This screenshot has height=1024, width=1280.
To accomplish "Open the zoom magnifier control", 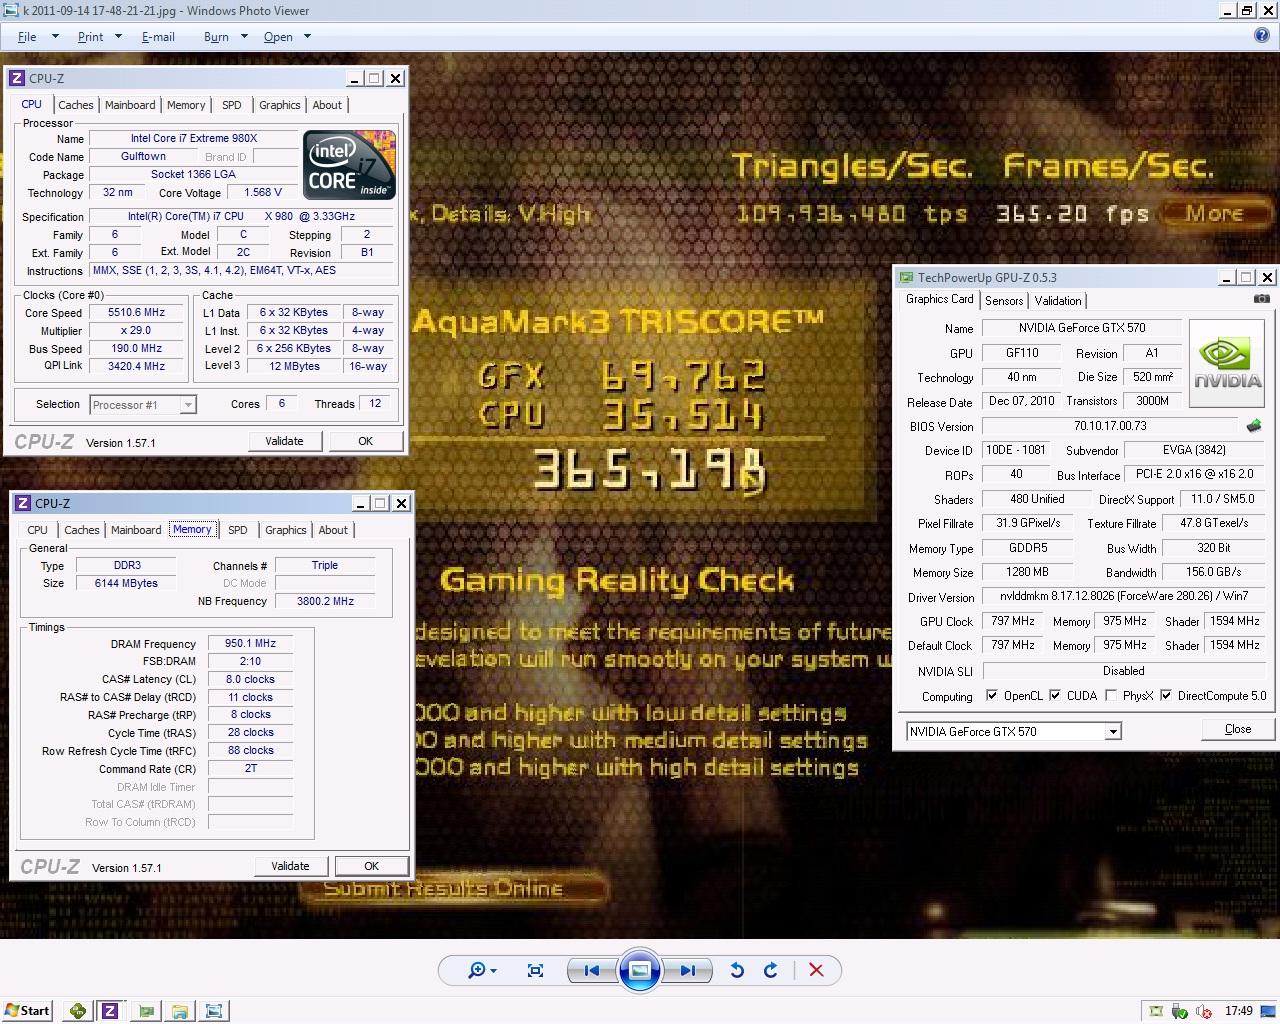I will point(477,970).
